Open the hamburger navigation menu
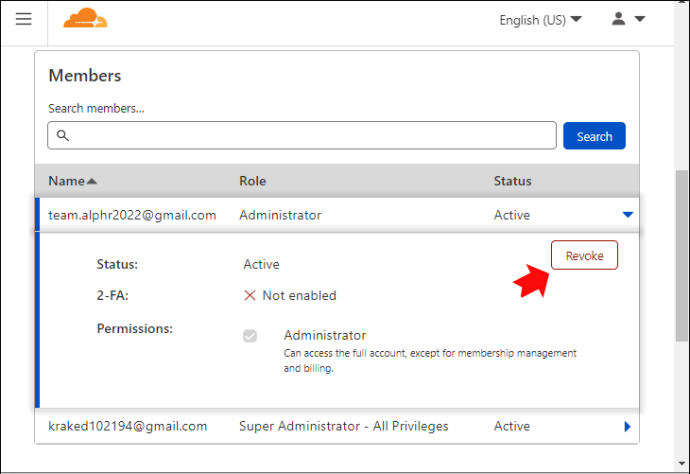The image size is (690, 474). pos(24,19)
